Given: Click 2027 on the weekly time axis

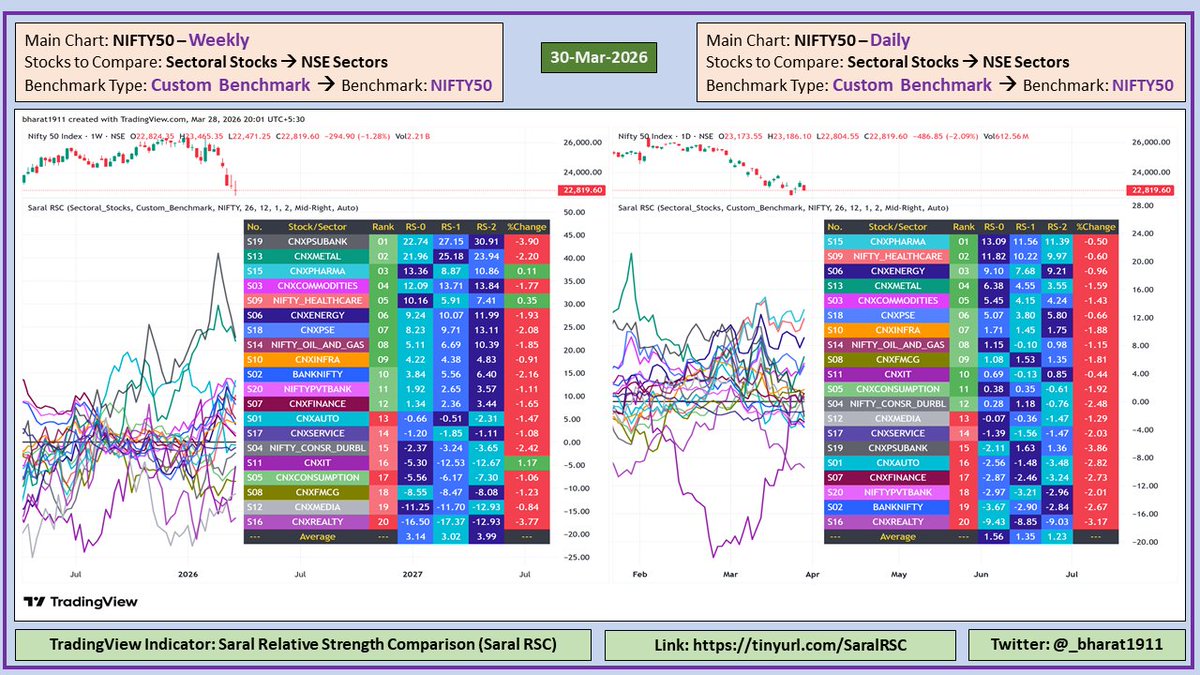Looking at the screenshot, I should tap(412, 574).
